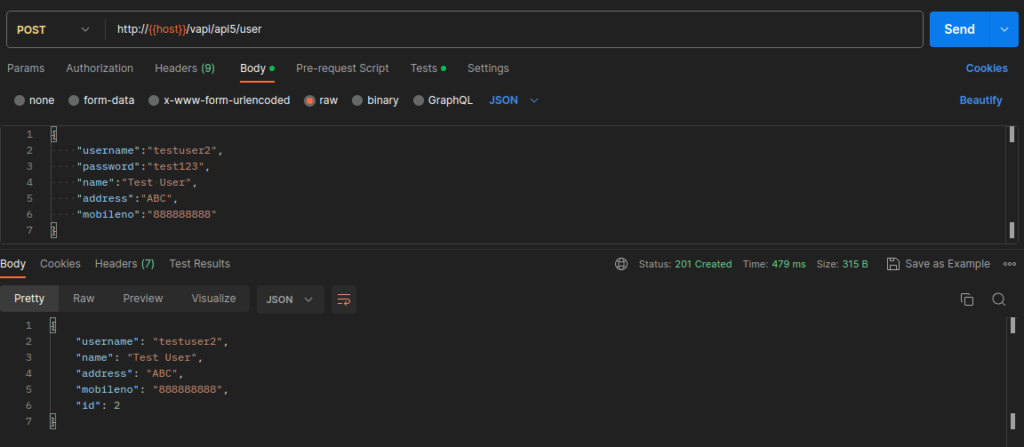
Task: Open the Send button dropdown arrow
Action: tap(1004, 29)
